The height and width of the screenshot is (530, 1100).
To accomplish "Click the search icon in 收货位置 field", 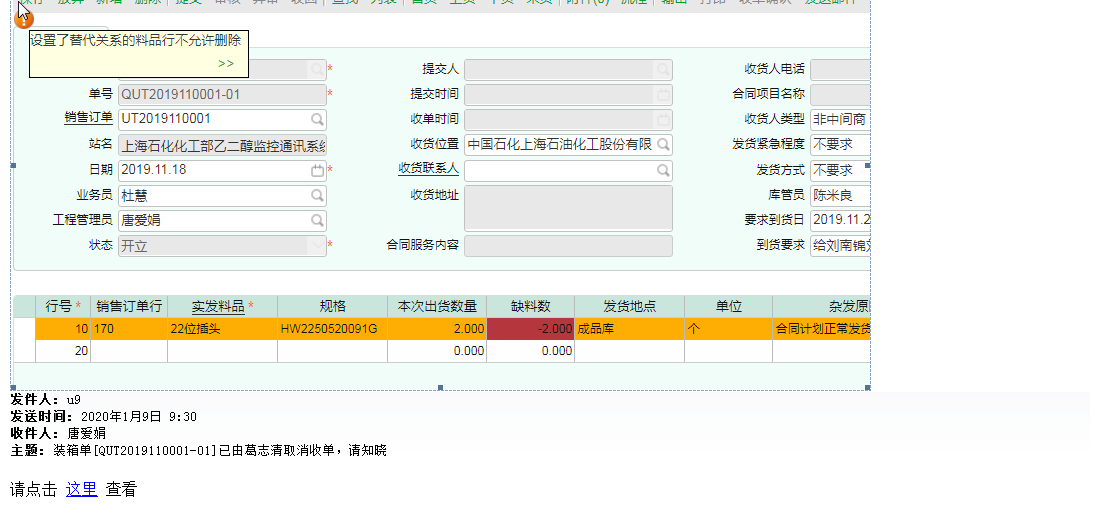I will pos(663,145).
